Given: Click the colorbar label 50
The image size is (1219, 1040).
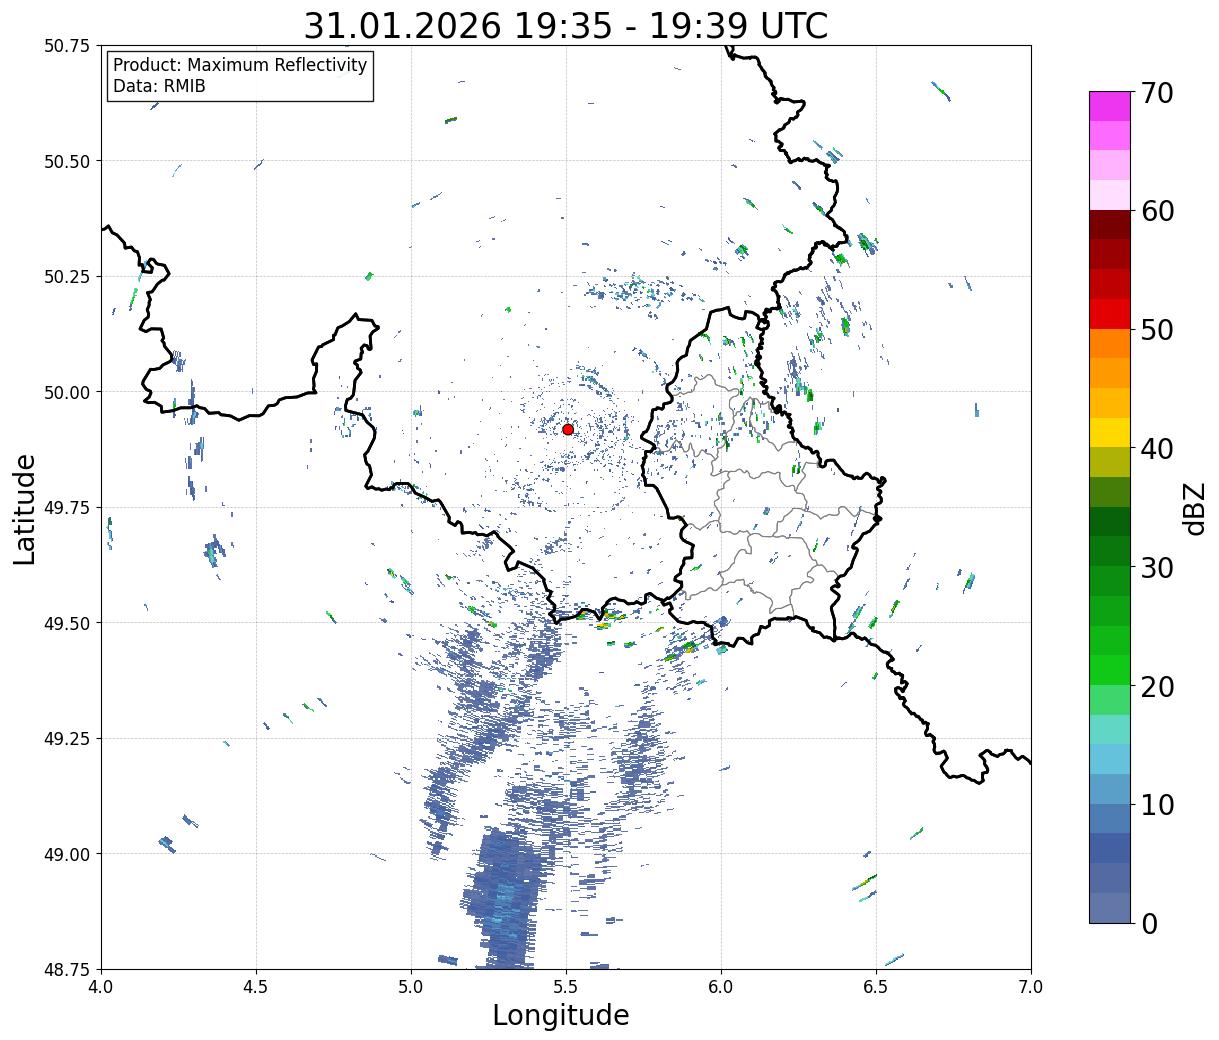Looking at the screenshot, I should point(1157,330).
